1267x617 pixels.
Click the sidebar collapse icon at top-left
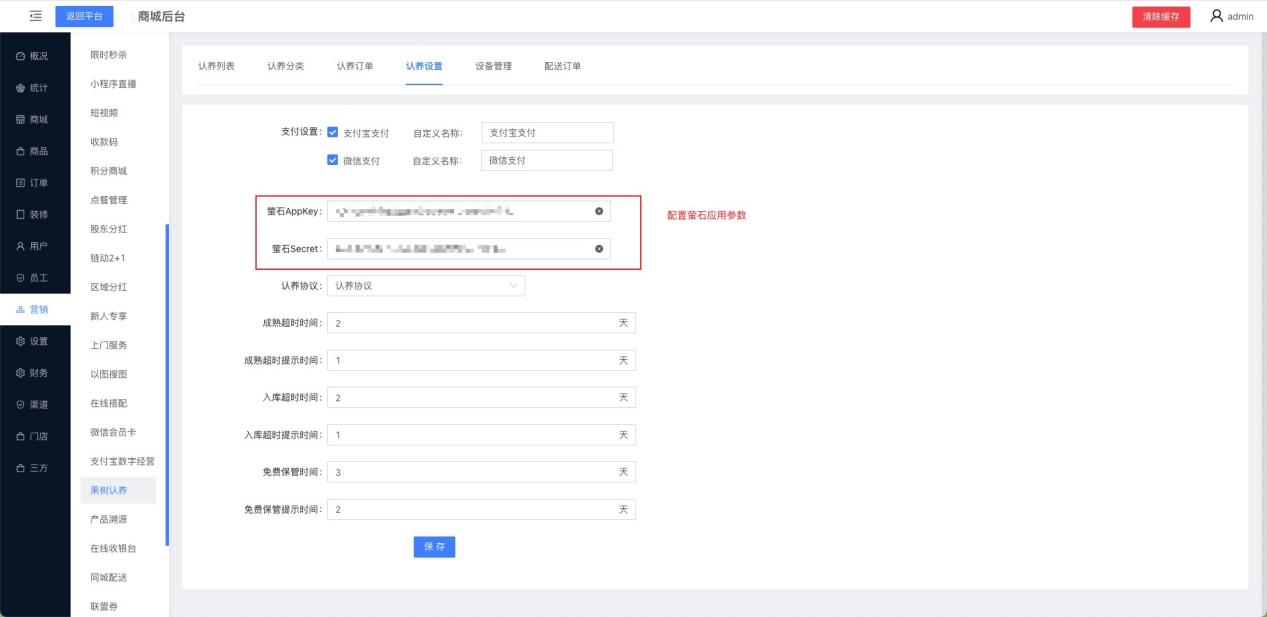pos(35,16)
